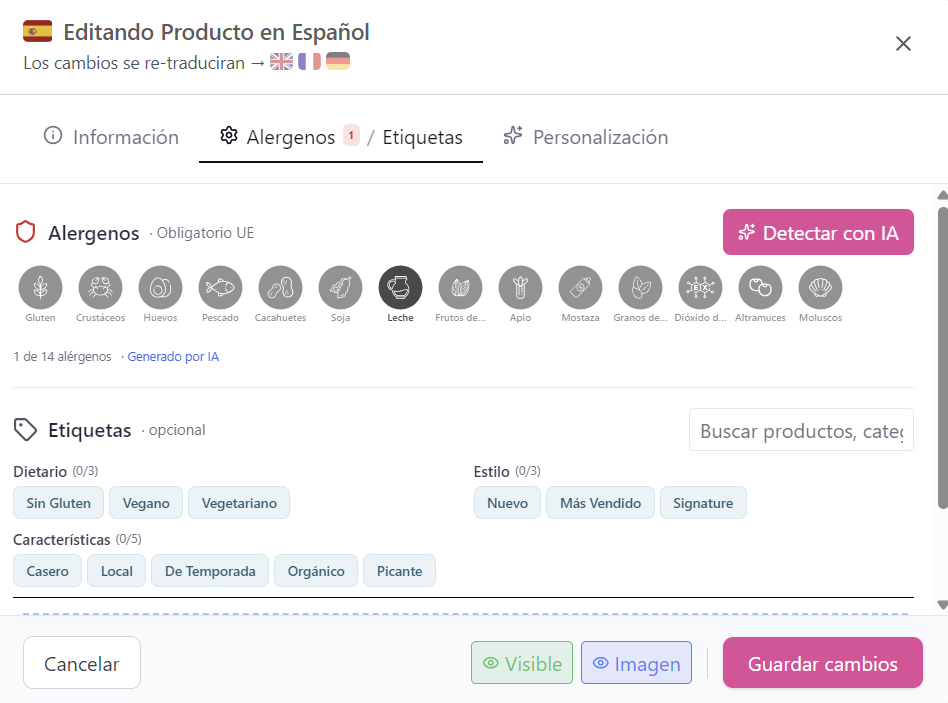This screenshot has height=703, width=948.
Task: Enable the Vegano dietary tag
Action: [x=145, y=502]
